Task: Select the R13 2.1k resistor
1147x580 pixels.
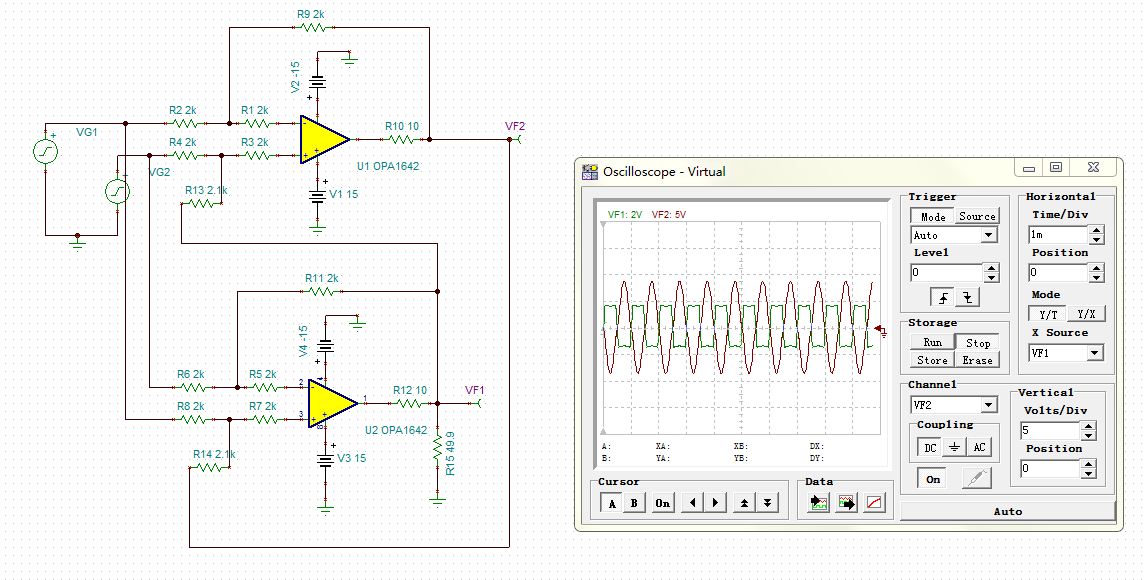Action: click(x=201, y=203)
